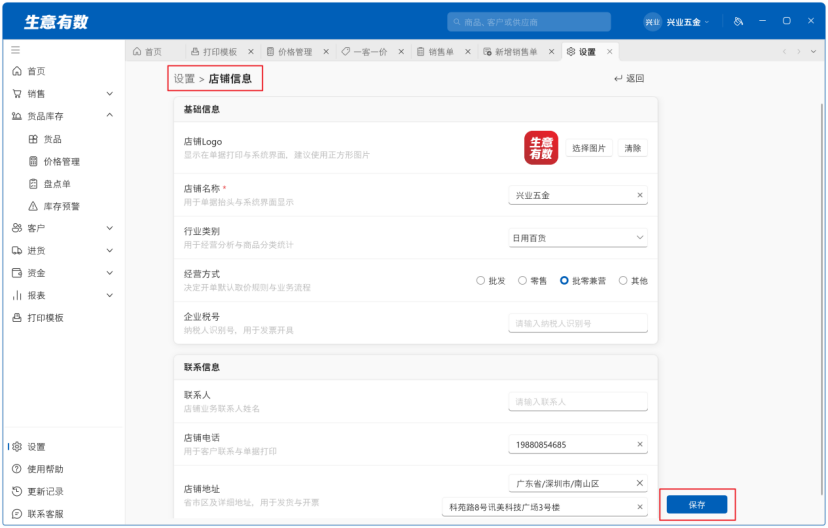Open 库存预警 warning item
This screenshot has height=528, width=828.
click(63, 206)
